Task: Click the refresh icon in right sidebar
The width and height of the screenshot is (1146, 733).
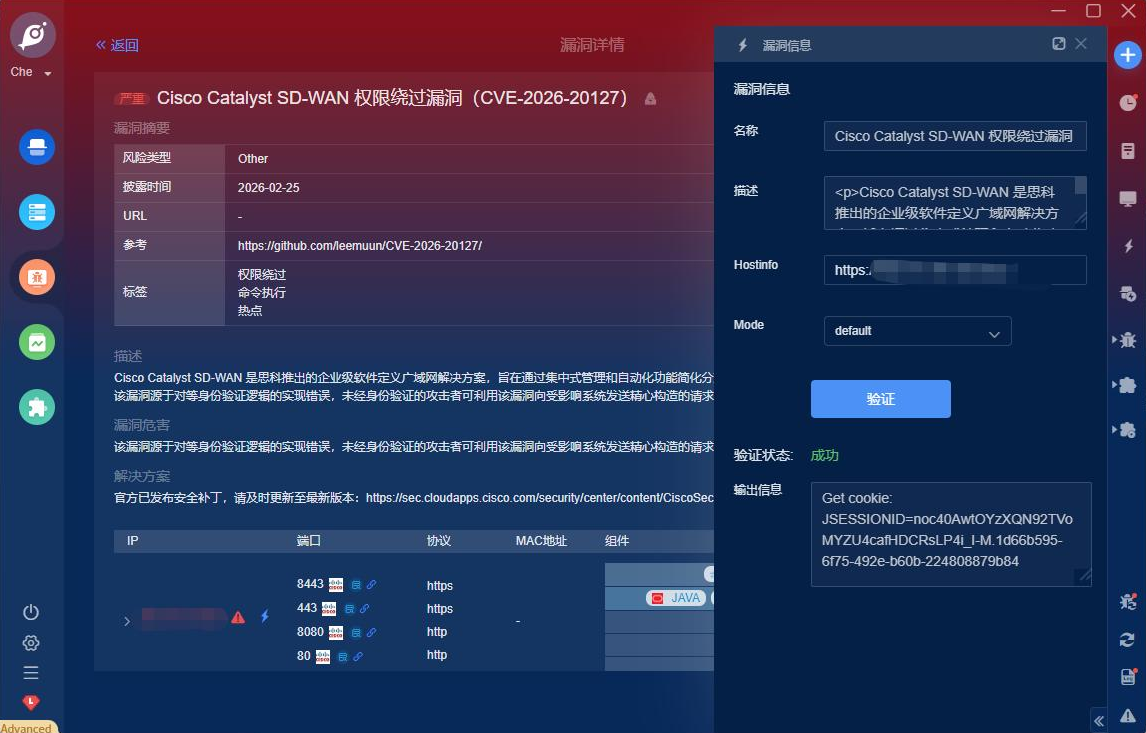Action: (x=1128, y=639)
